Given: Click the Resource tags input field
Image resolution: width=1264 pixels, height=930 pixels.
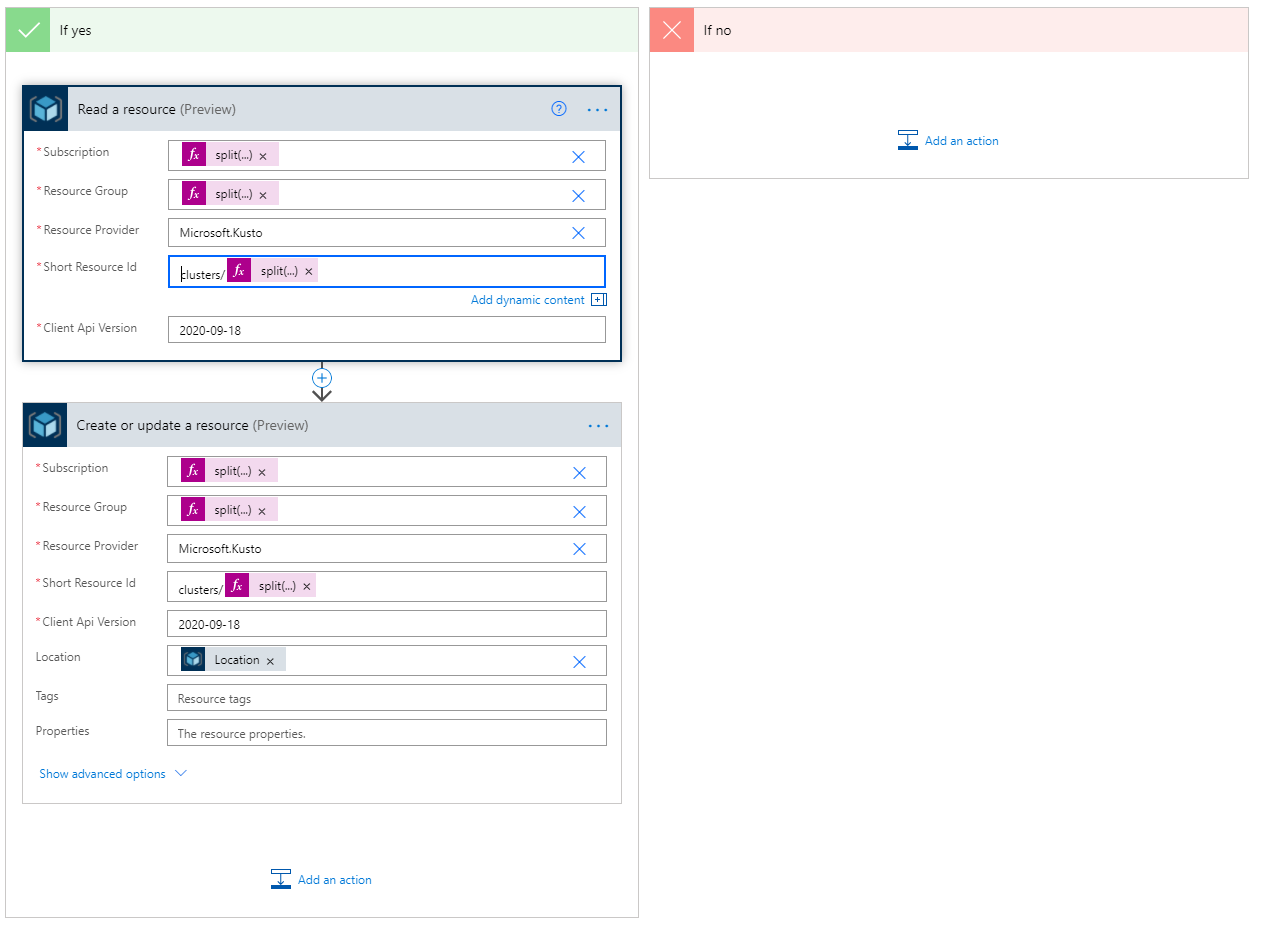Looking at the screenshot, I should (386, 697).
